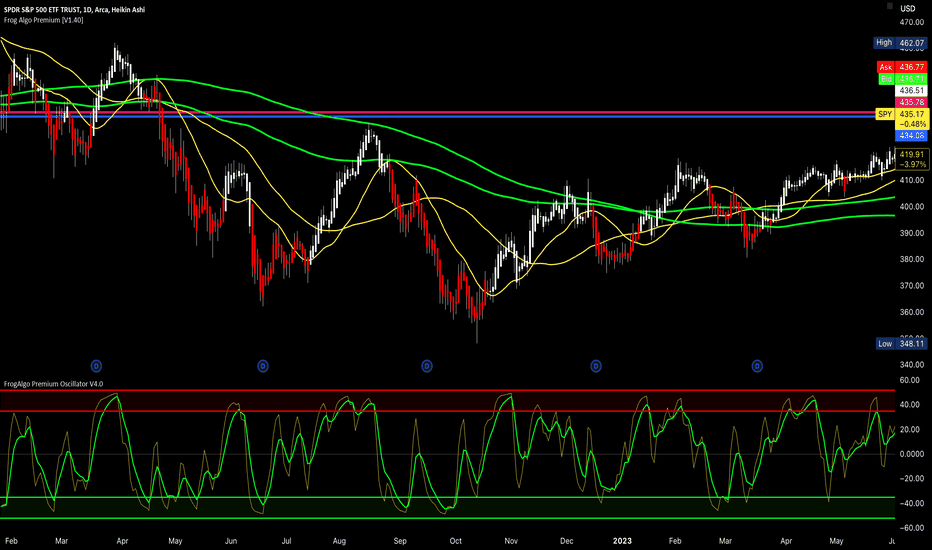Viewport: 932px width, 550px height.
Task: Click the −60.00 oscillator axis value
Action: point(911,528)
